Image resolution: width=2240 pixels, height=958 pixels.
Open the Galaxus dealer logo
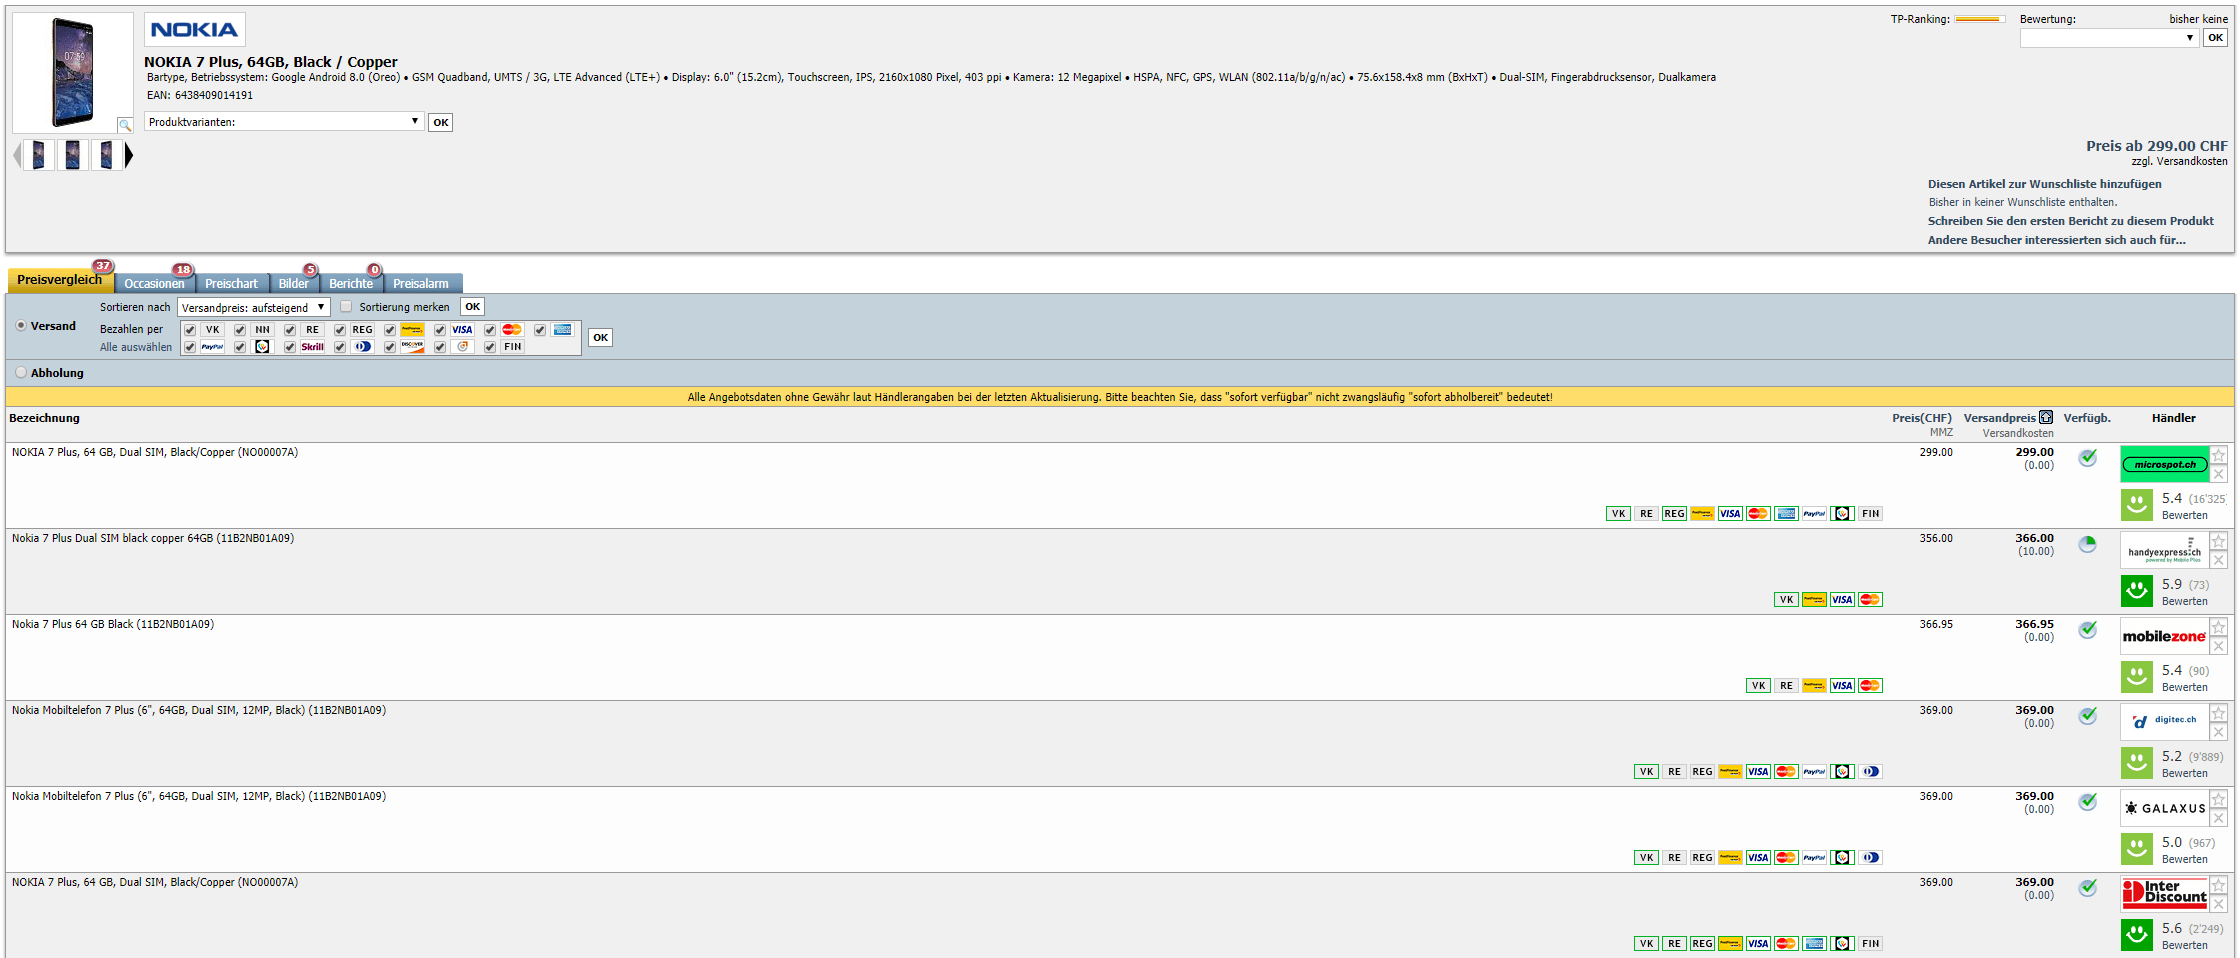tap(2165, 808)
